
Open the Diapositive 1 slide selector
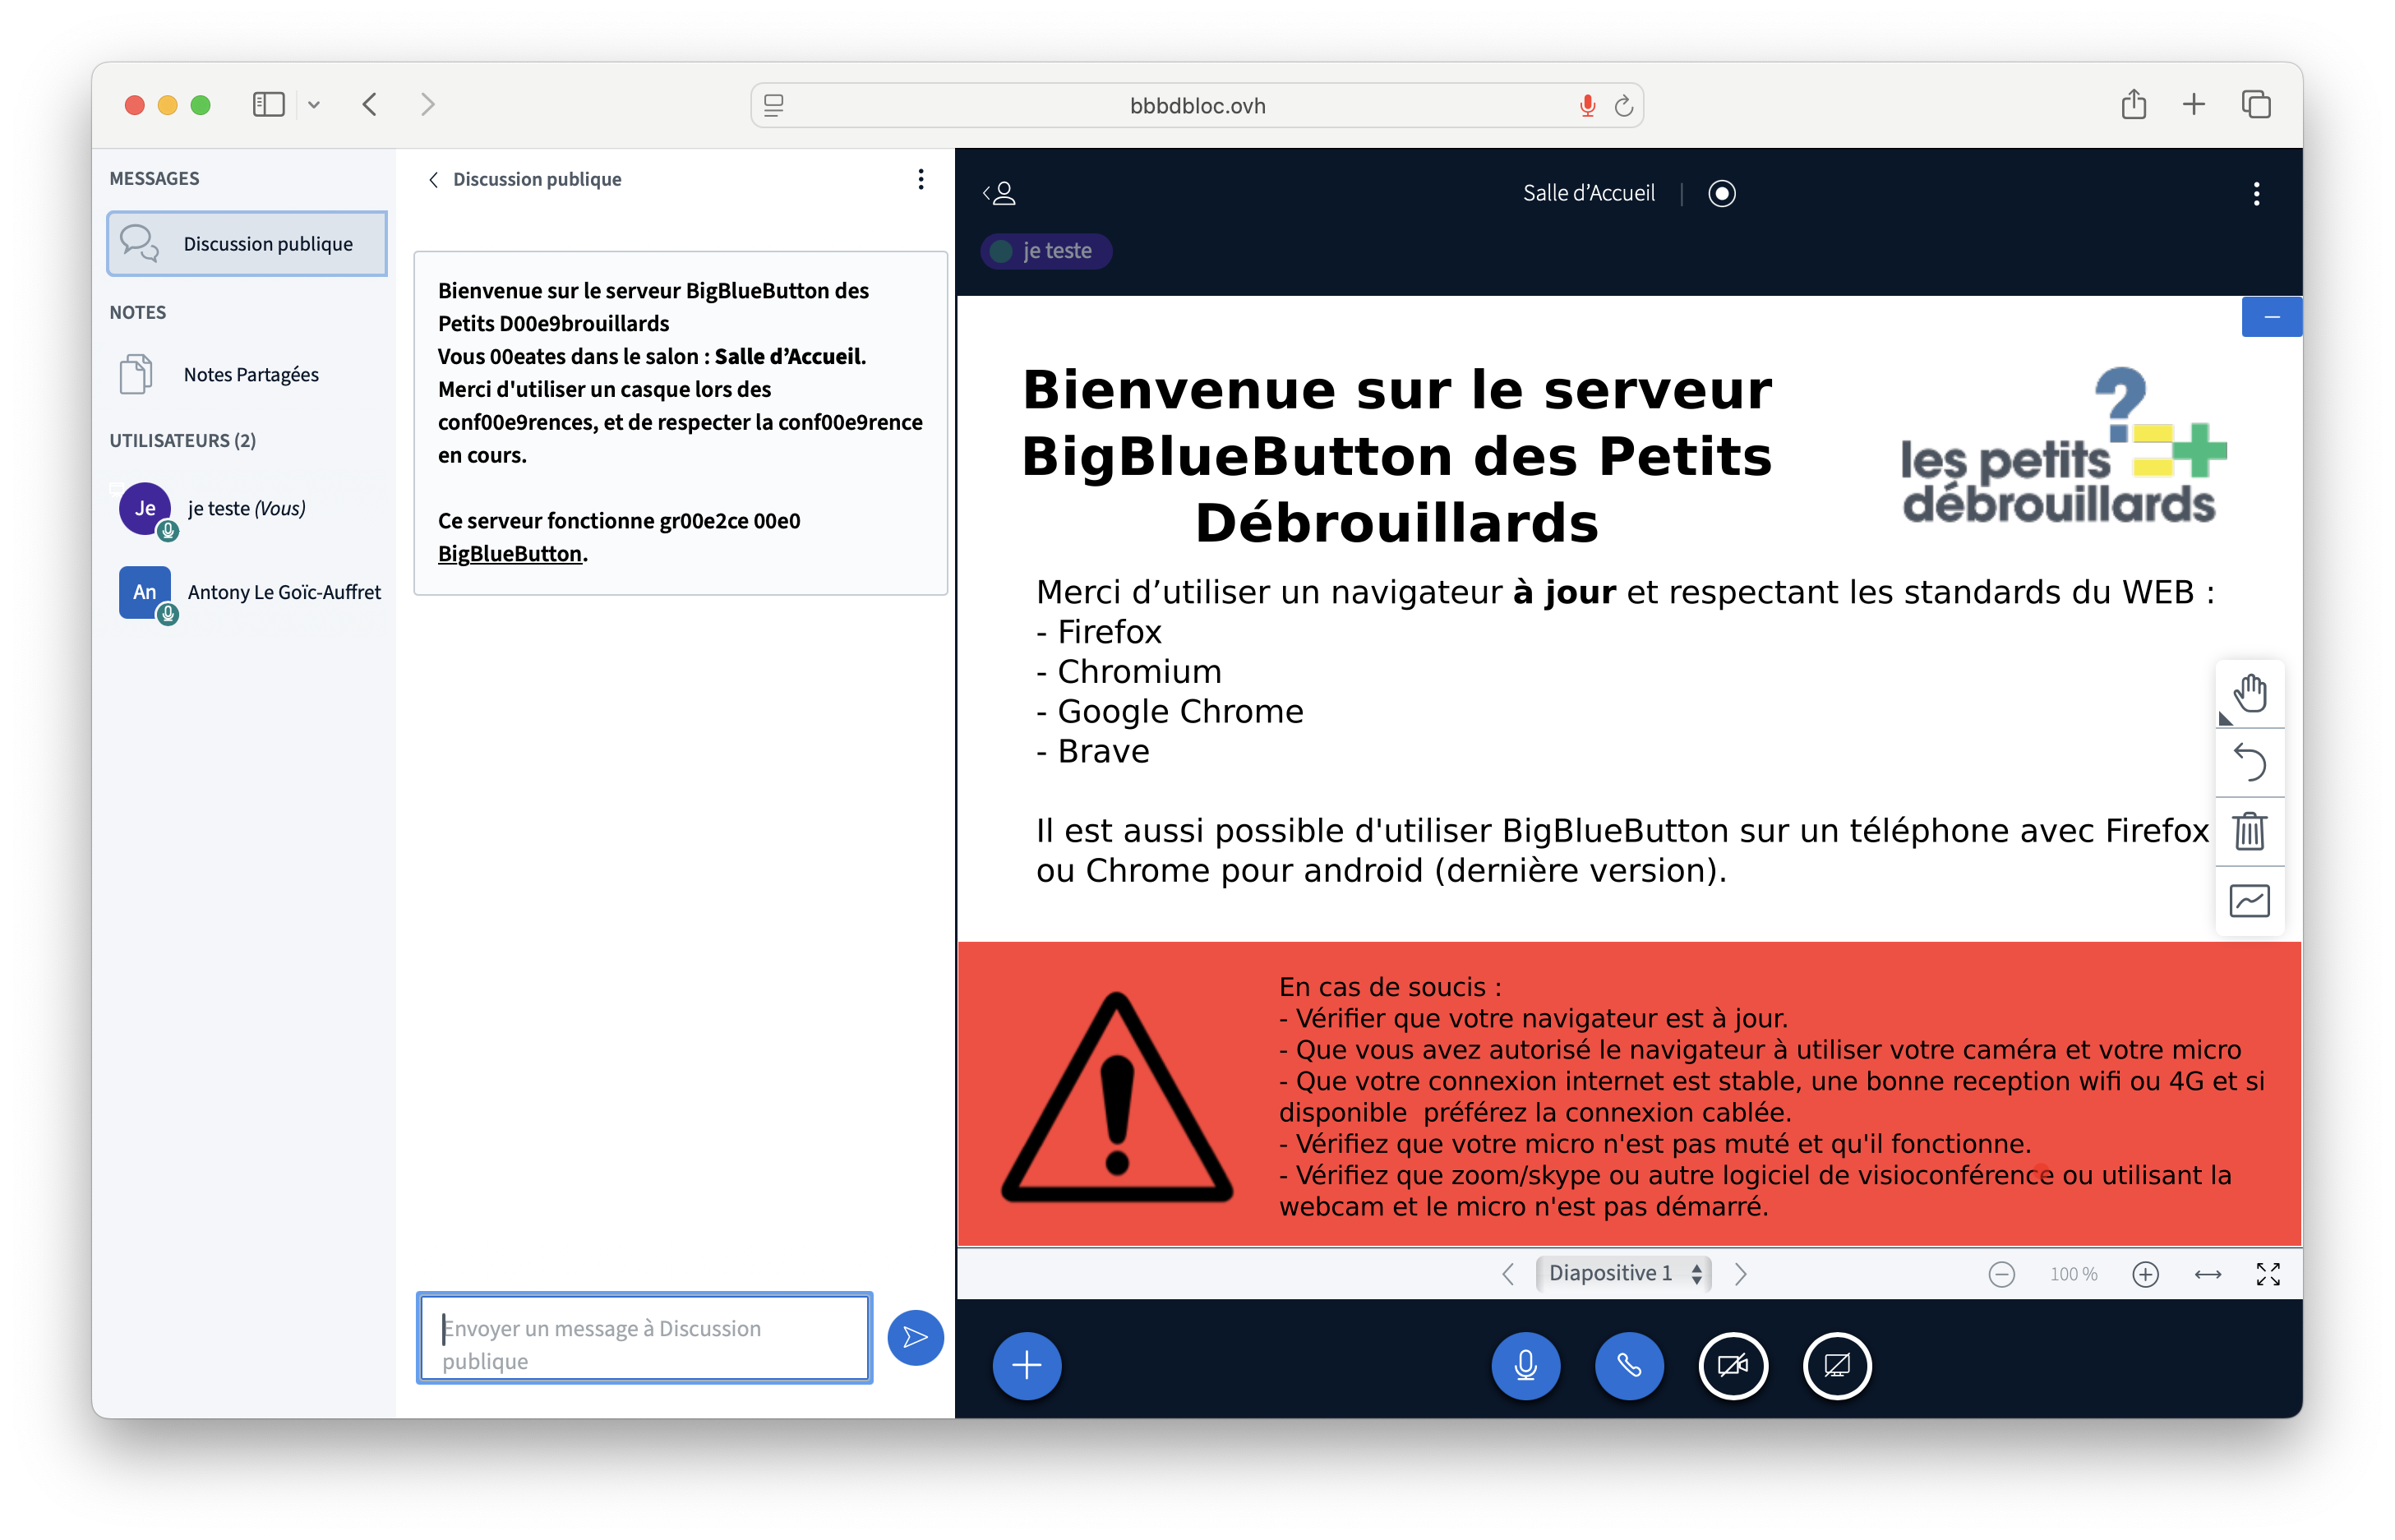point(1623,1273)
